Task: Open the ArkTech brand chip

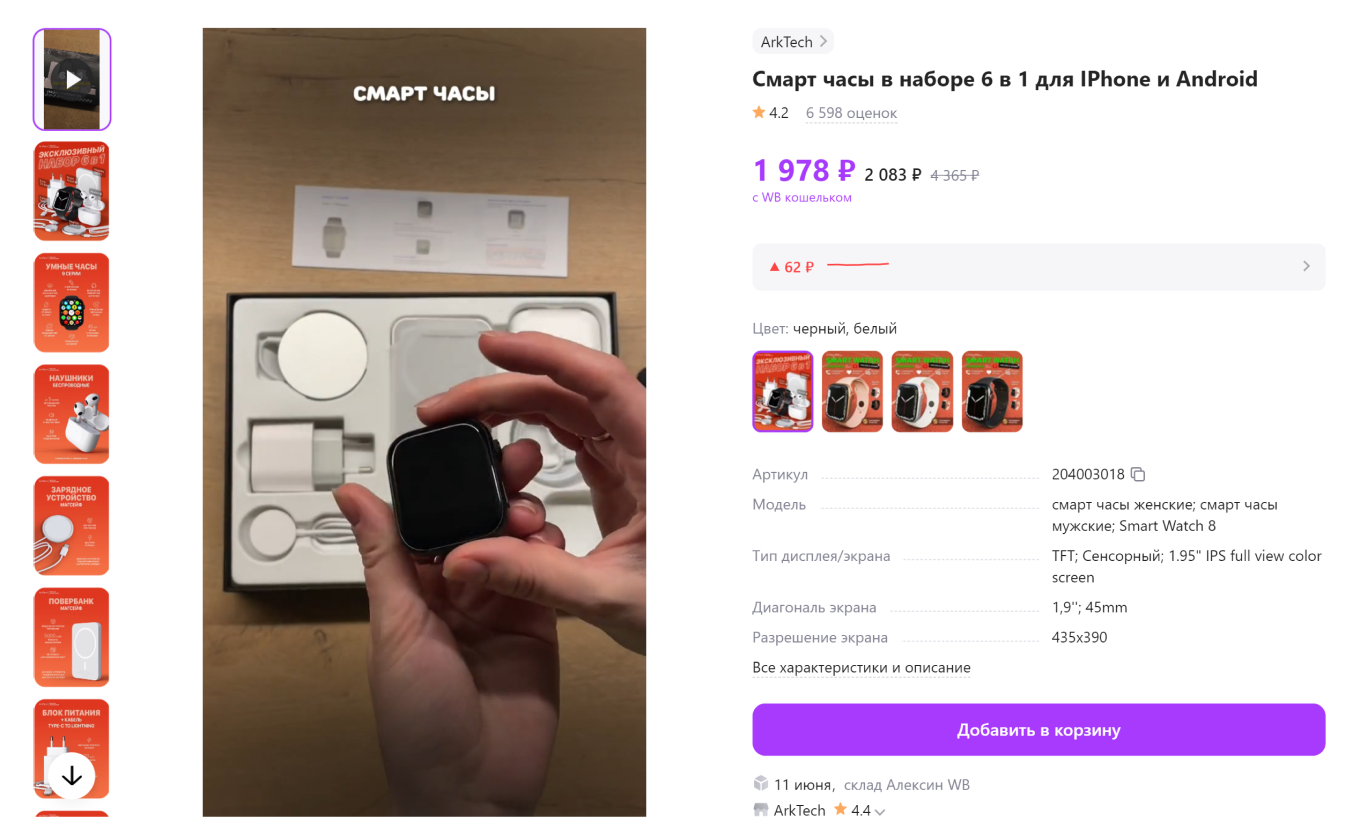Action: tap(793, 41)
